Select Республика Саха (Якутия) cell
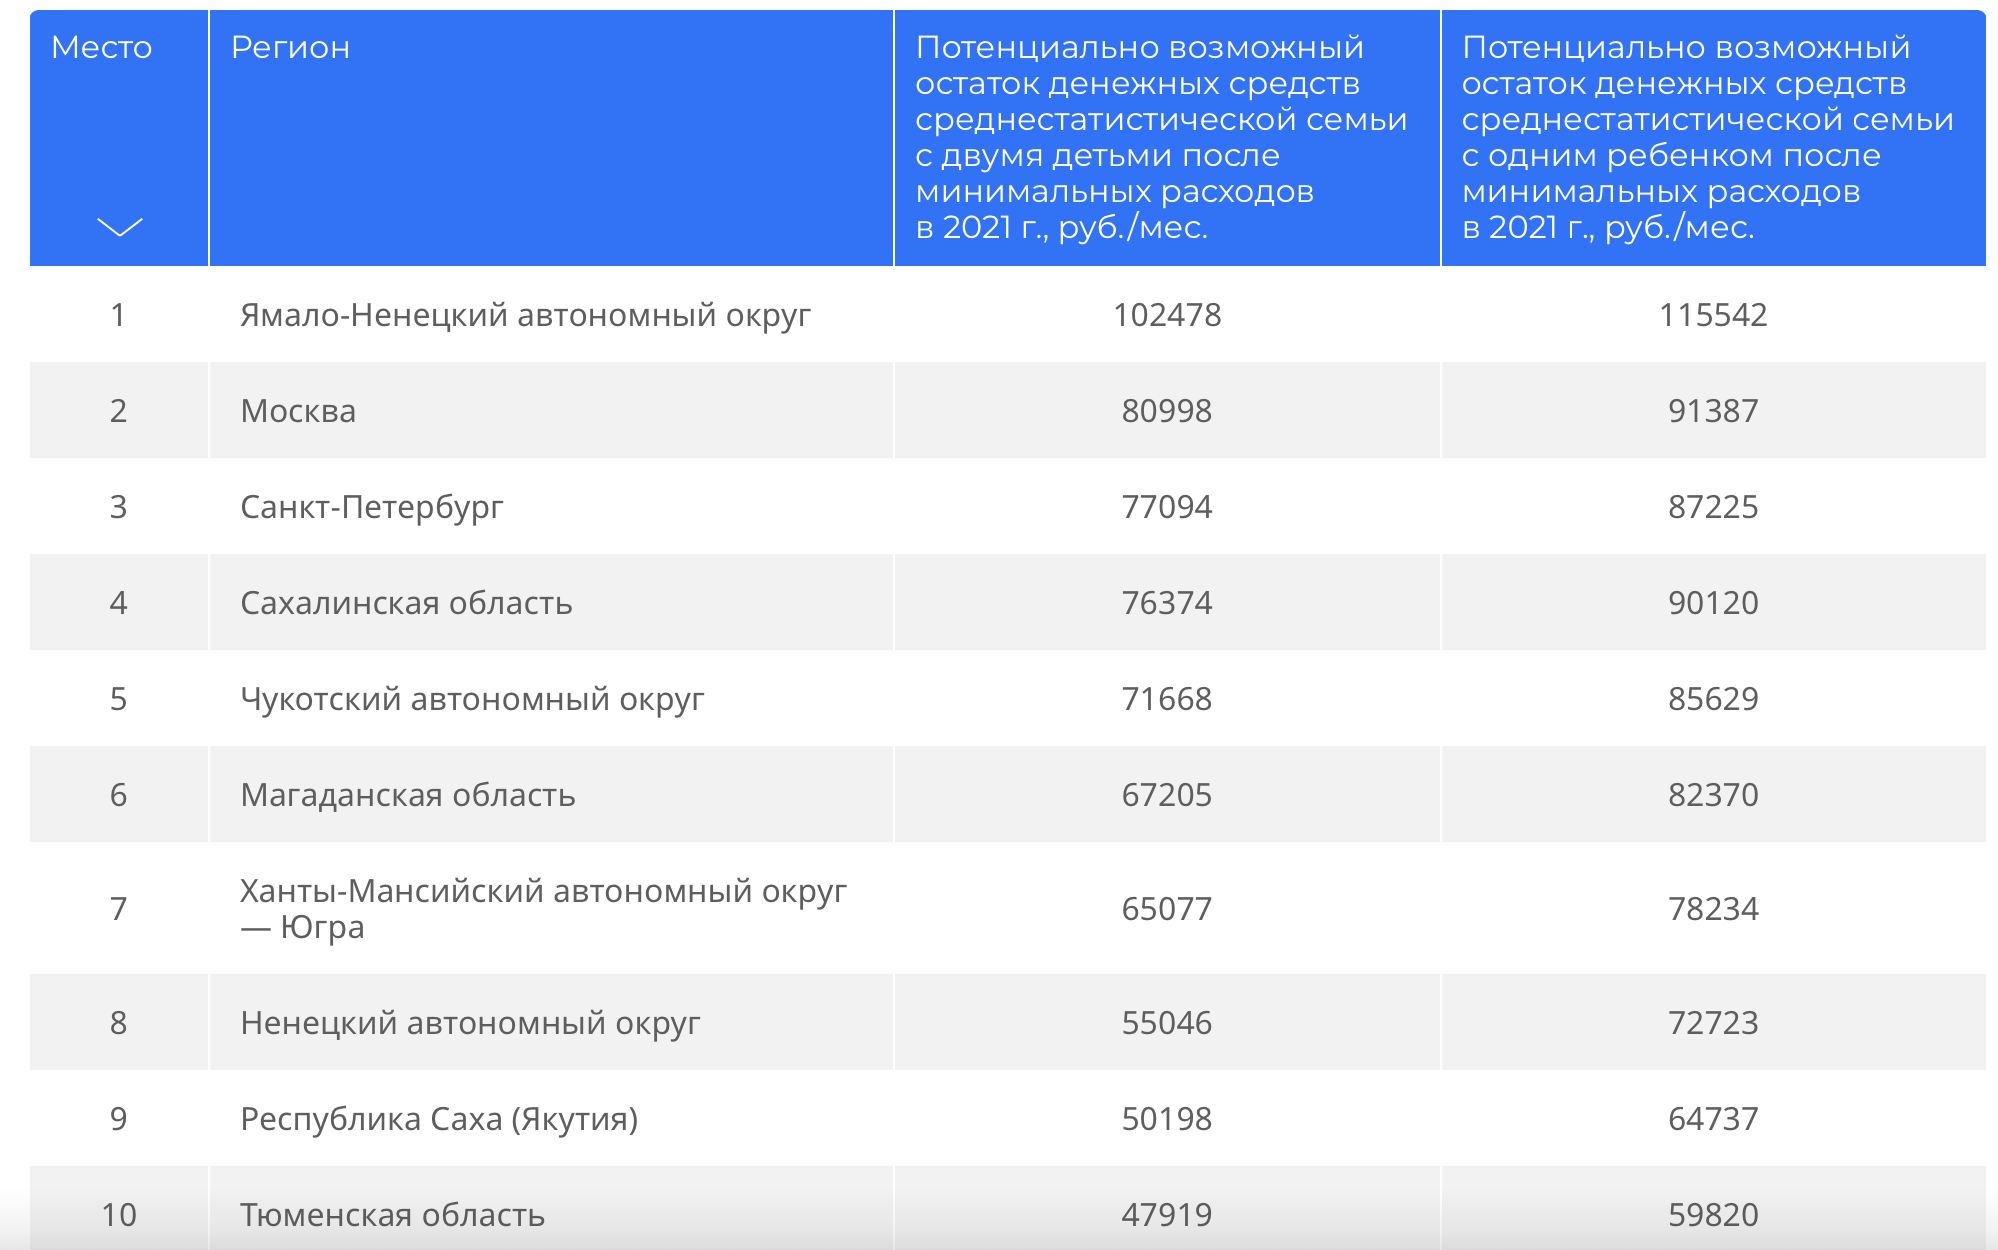The height and width of the screenshot is (1250, 1998). pos(551,1119)
